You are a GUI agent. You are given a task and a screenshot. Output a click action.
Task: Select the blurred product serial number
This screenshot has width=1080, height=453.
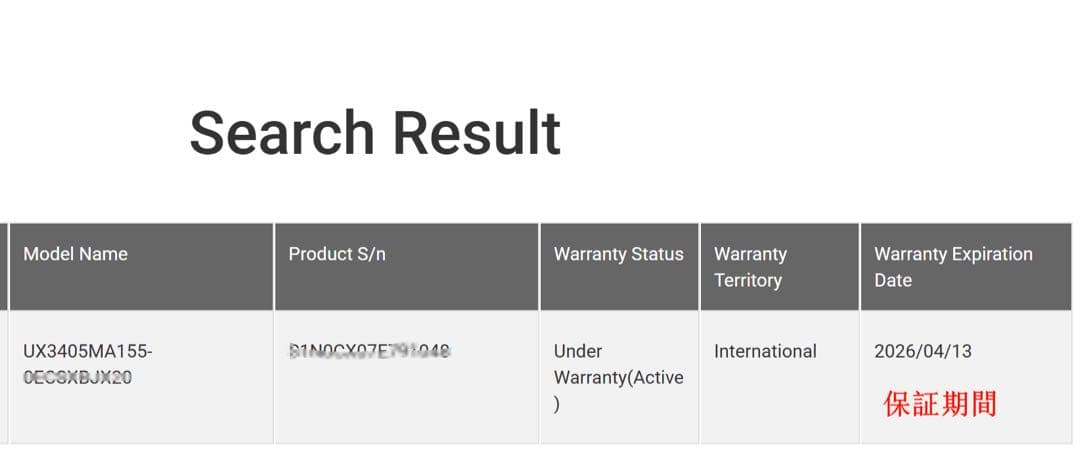(369, 351)
